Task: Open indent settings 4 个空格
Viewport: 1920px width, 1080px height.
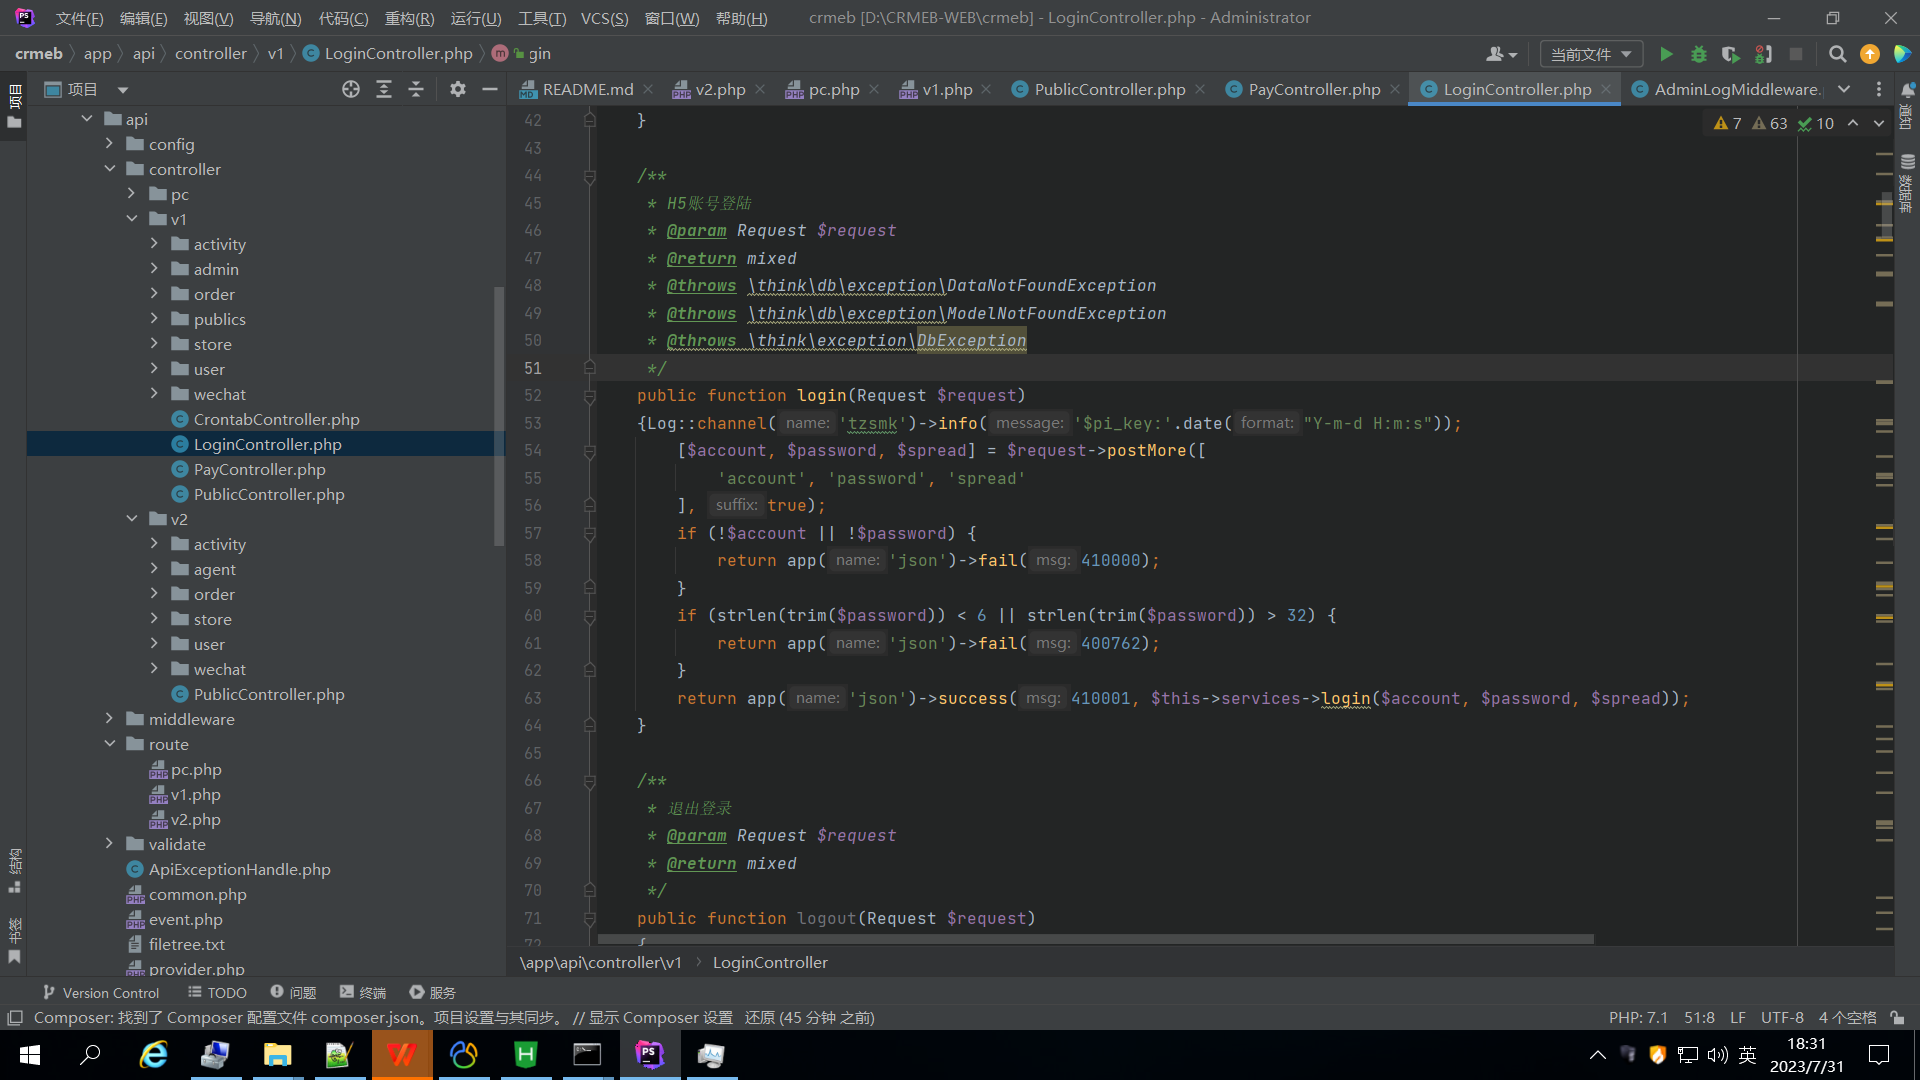Action: click(1847, 1017)
